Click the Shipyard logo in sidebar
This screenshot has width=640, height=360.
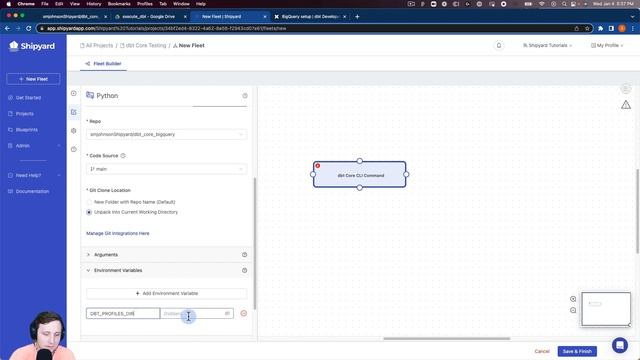click(32, 46)
